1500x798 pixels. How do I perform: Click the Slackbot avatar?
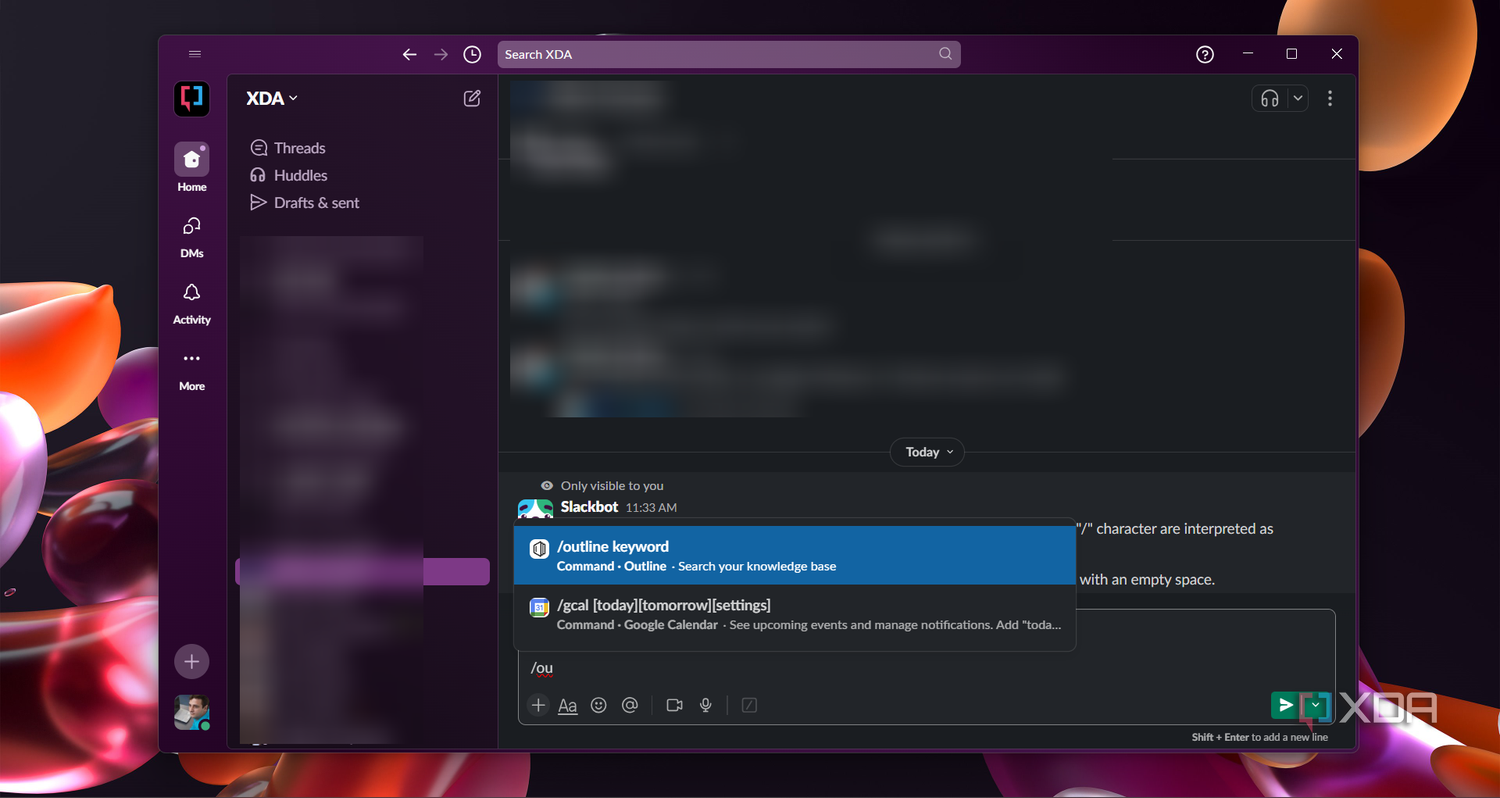pos(535,509)
